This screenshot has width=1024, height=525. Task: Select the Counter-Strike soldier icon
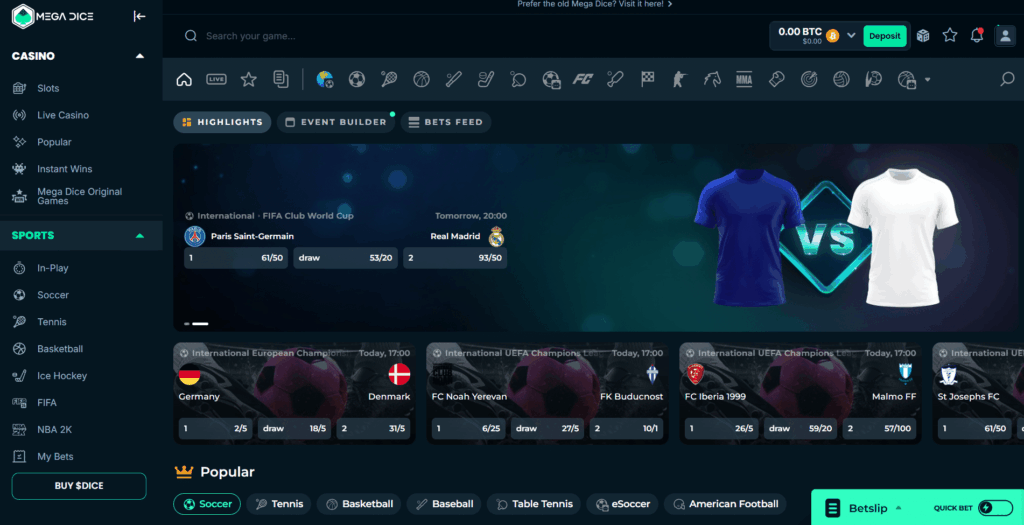[x=679, y=80]
